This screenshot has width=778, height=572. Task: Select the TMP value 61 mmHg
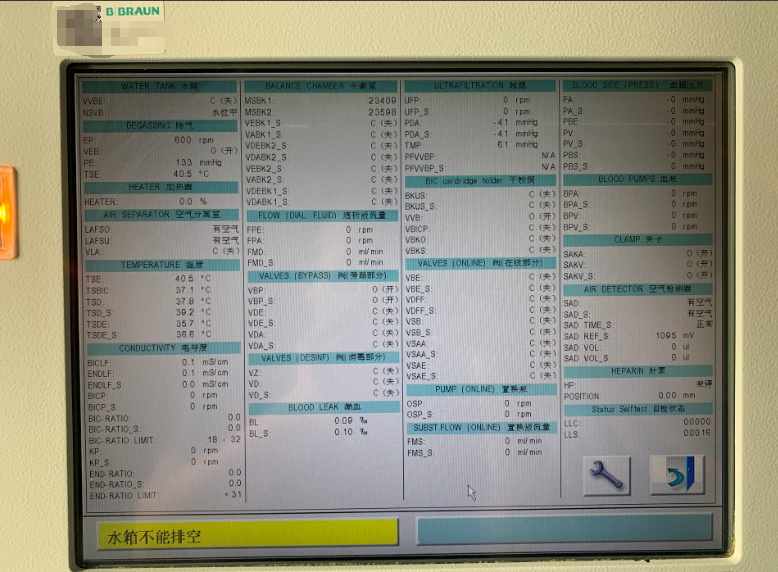(x=518, y=144)
